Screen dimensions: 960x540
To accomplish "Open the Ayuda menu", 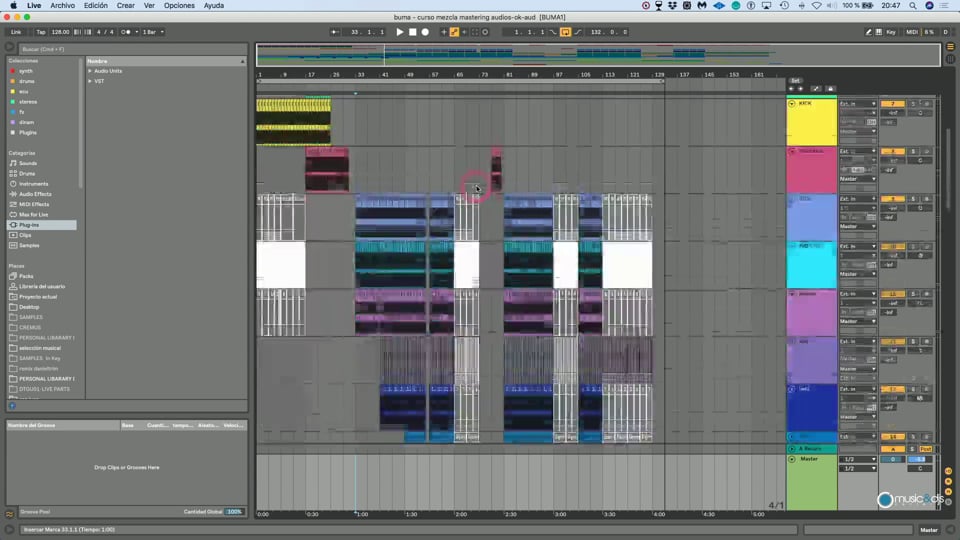I will click(x=214, y=6).
